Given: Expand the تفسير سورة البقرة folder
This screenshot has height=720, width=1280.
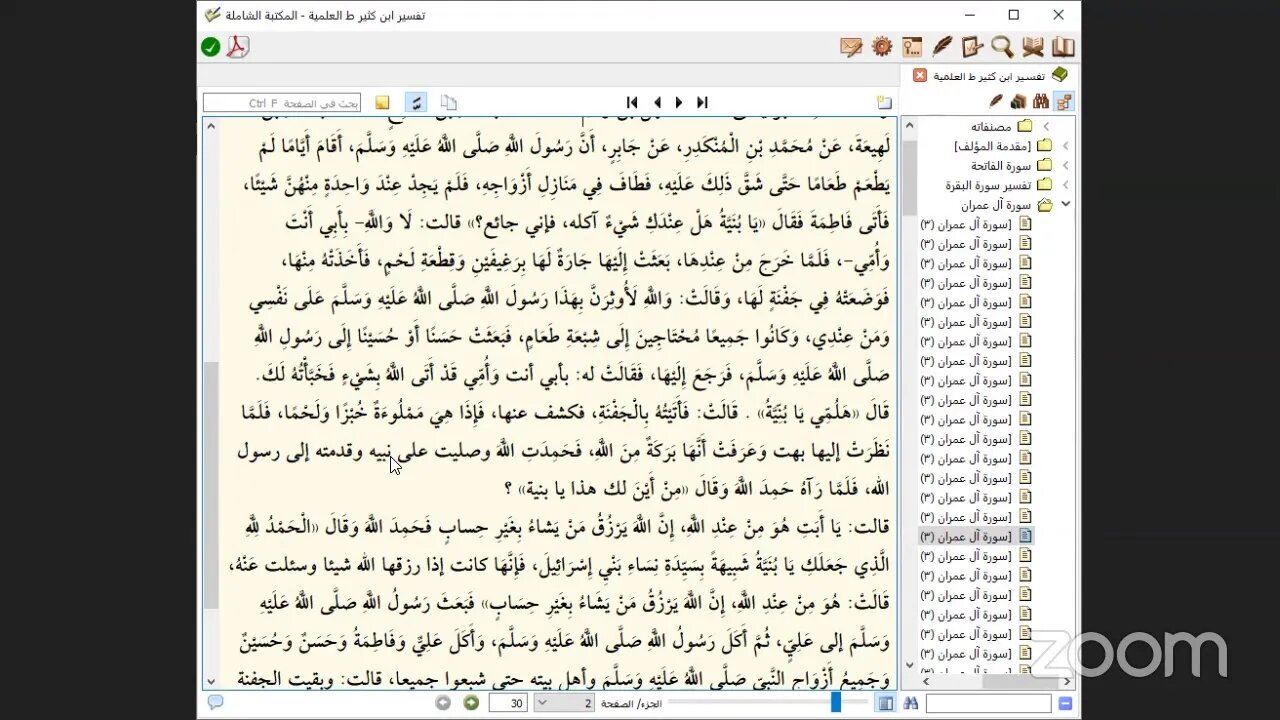Looking at the screenshot, I should (1066, 185).
